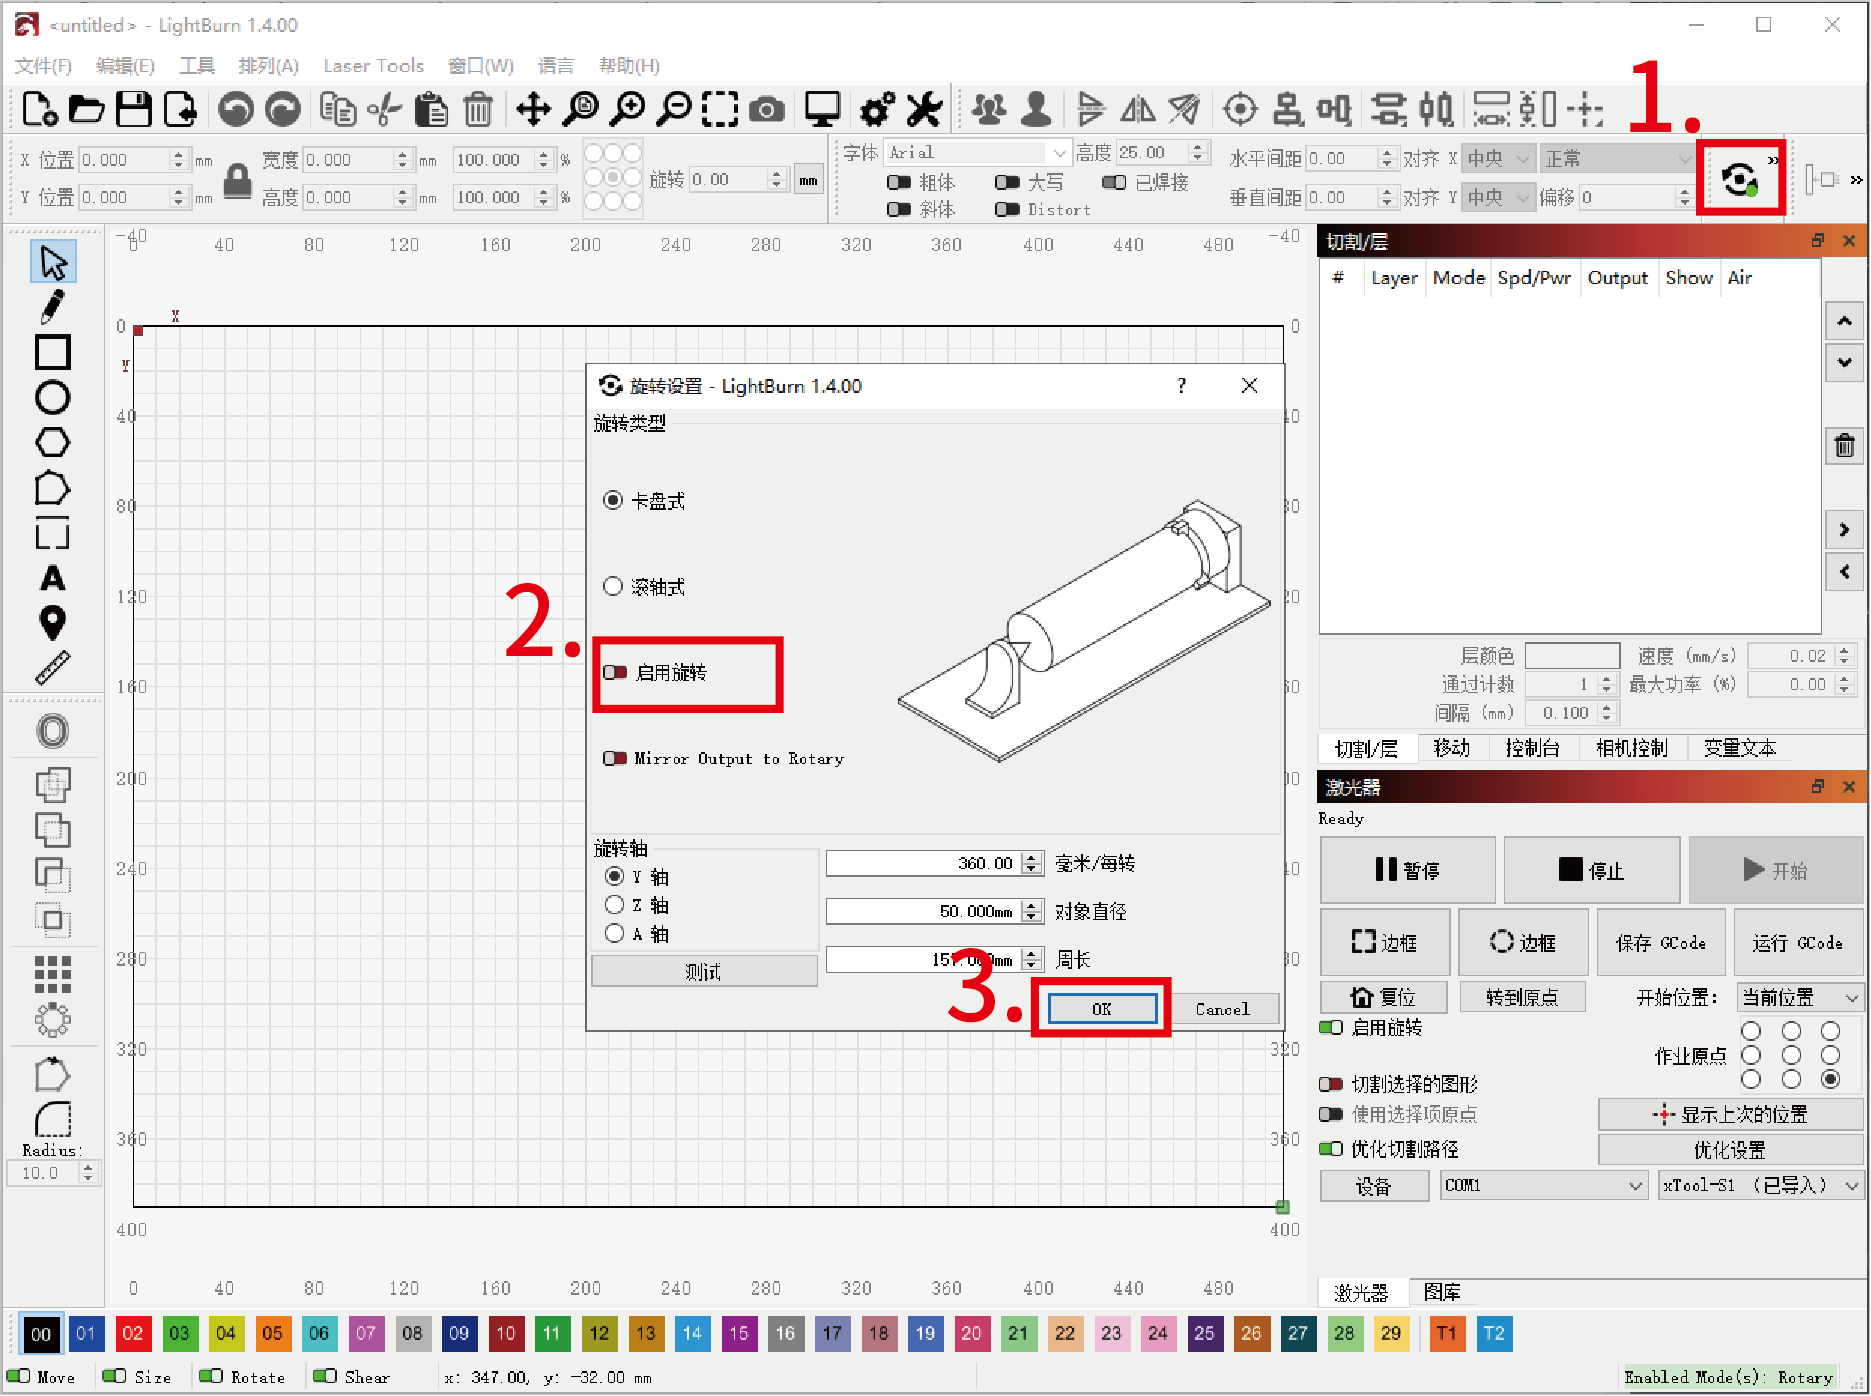The height and width of the screenshot is (1396, 1871).
Task: Click the Measure ruler tool
Action: pyautogui.click(x=52, y=668)
